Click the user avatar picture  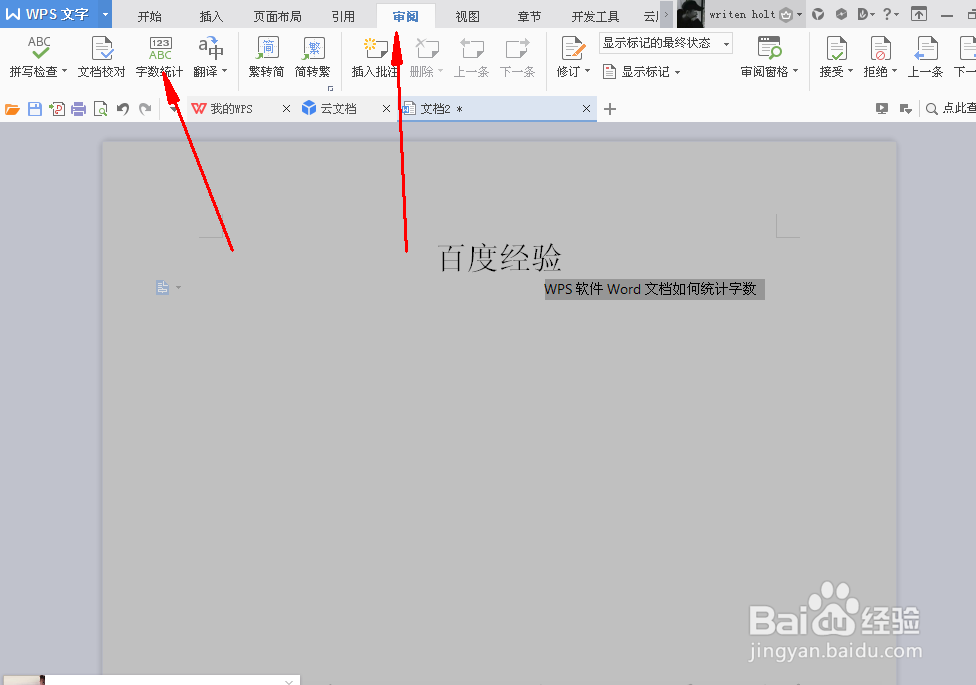click(x=690, y=14)
